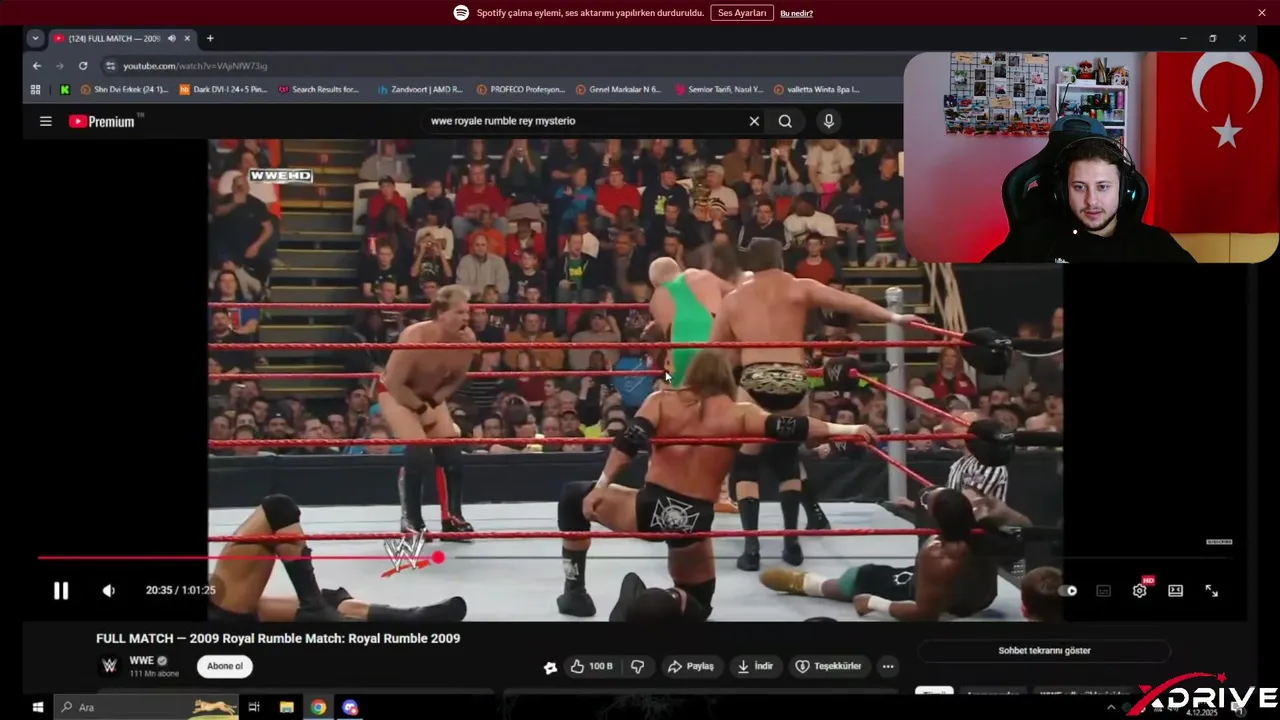View site information icon beside the URL
The height and width of the screenshot is (720, 1280).
pos(110,66)
